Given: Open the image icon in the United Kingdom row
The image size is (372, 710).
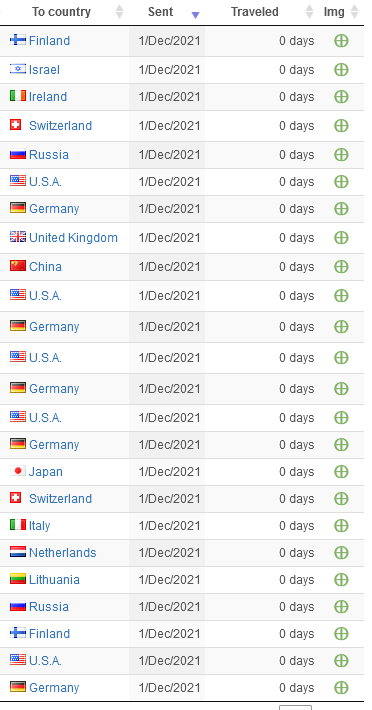Looking at the screenshot, I should click(x=341, y=238).
